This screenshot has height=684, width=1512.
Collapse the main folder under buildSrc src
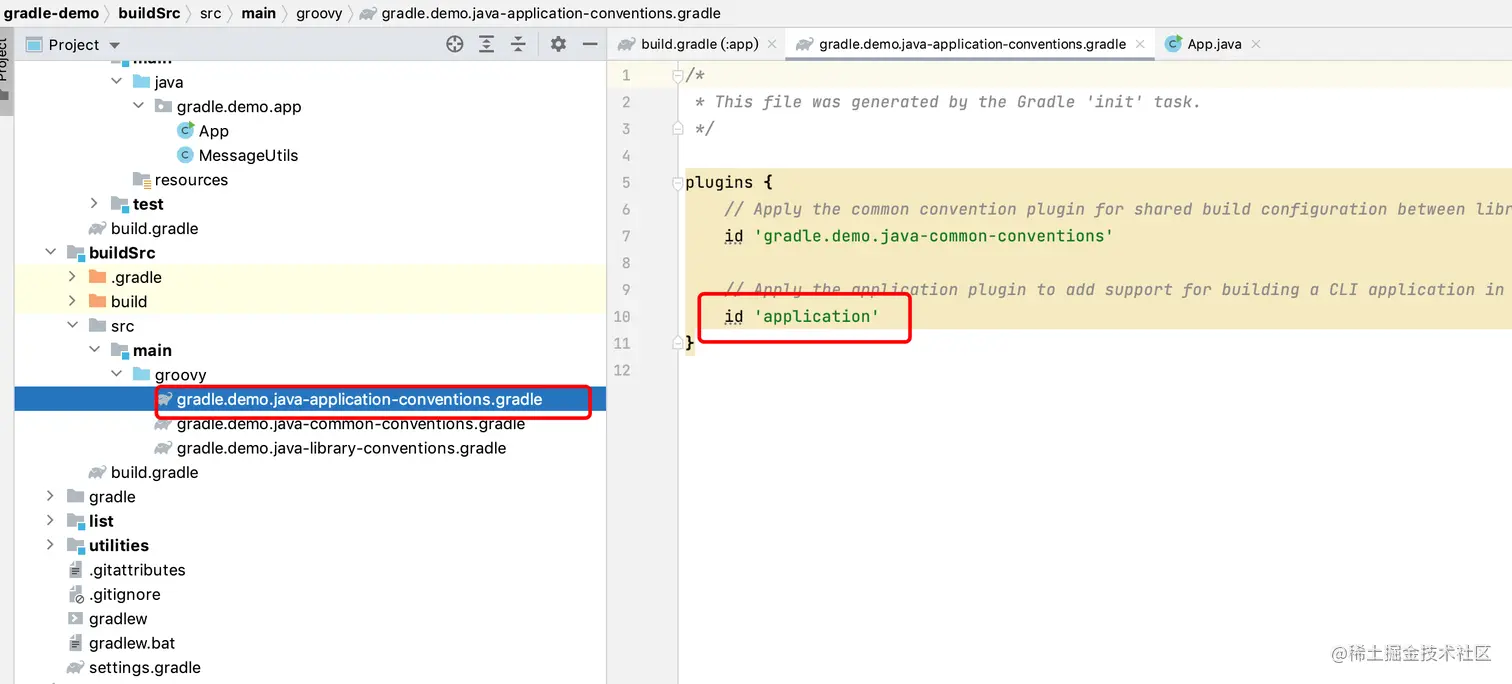[x=95, y=350]
